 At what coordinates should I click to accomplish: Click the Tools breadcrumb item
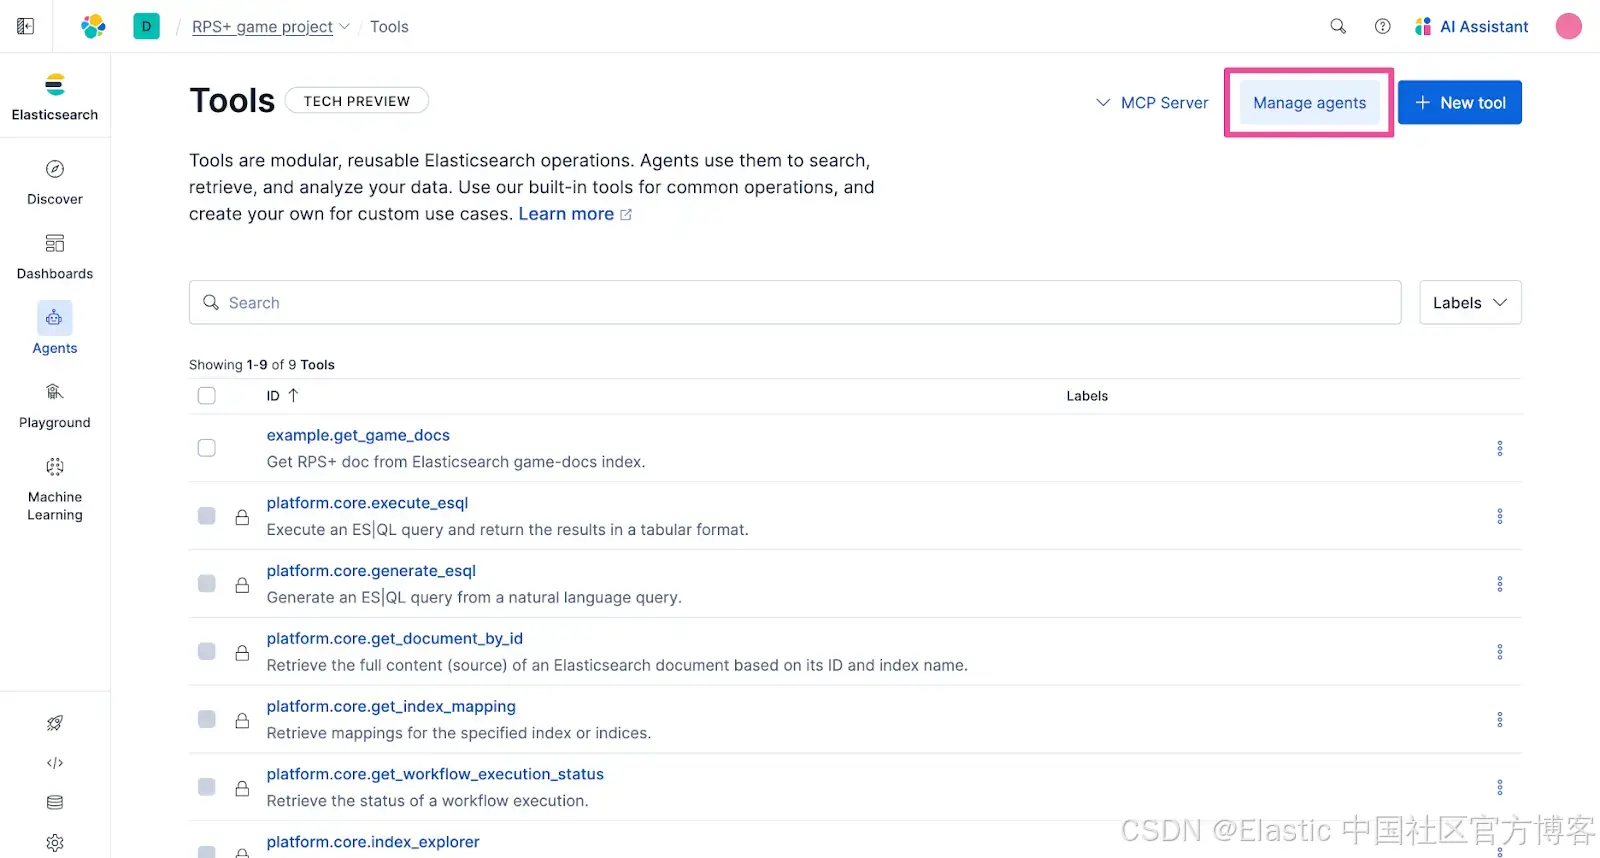click(x=389, y=27)
